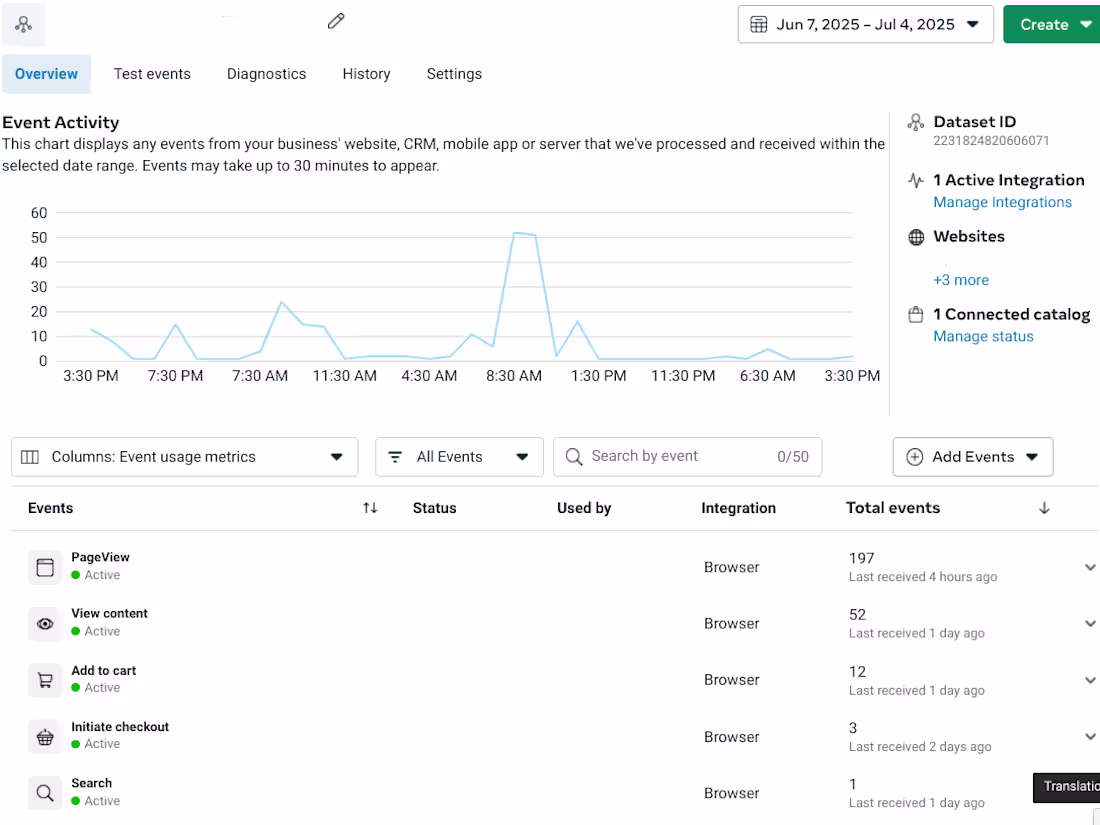Click the globe icon next to Websites
The width and height of the screenshot is (1100, 825).
(x=916, y=237)
